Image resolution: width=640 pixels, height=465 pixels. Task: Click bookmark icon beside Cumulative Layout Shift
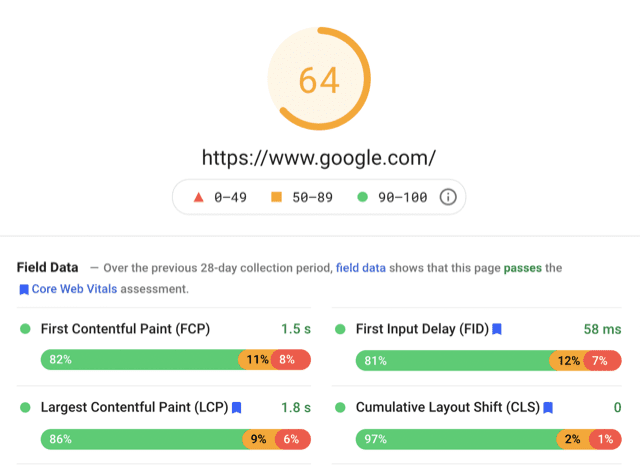click(x=548, y=408)
